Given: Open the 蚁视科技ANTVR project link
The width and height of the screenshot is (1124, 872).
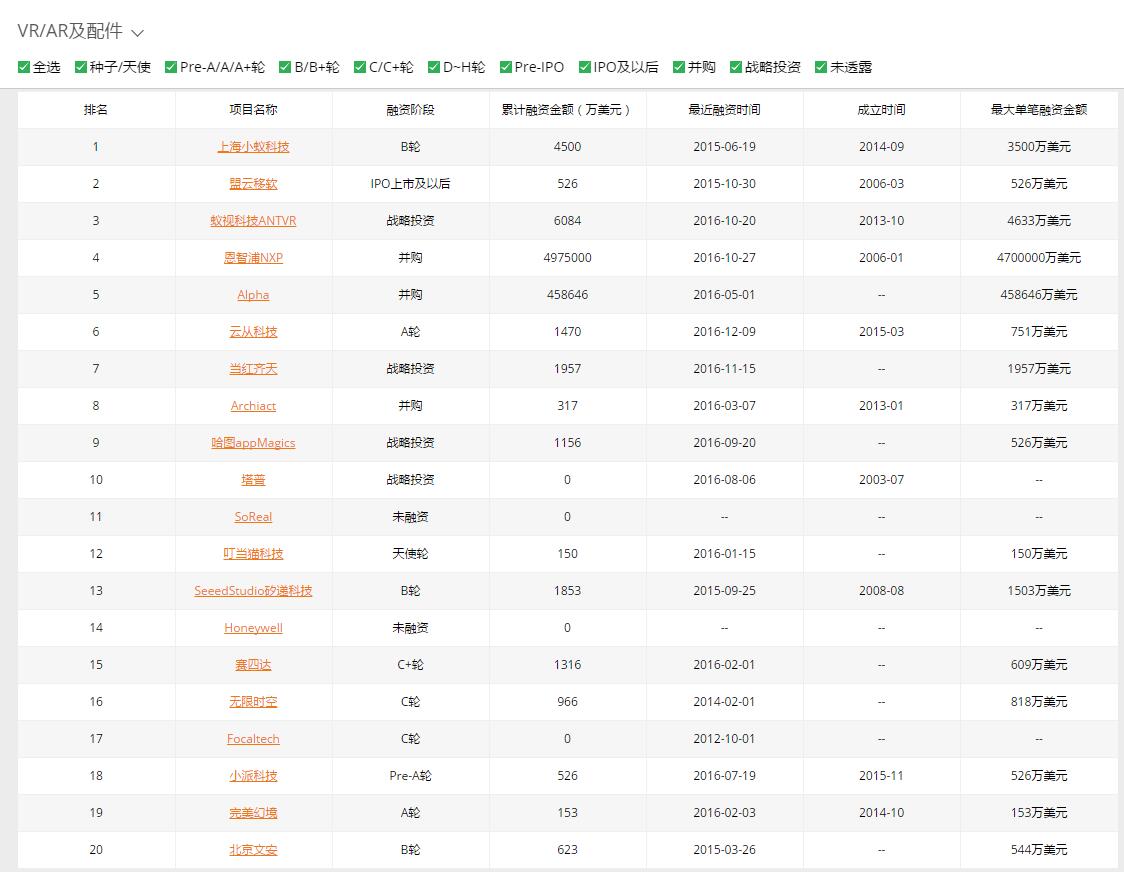Looking at the screenshot, I should [x=253, y=221].
